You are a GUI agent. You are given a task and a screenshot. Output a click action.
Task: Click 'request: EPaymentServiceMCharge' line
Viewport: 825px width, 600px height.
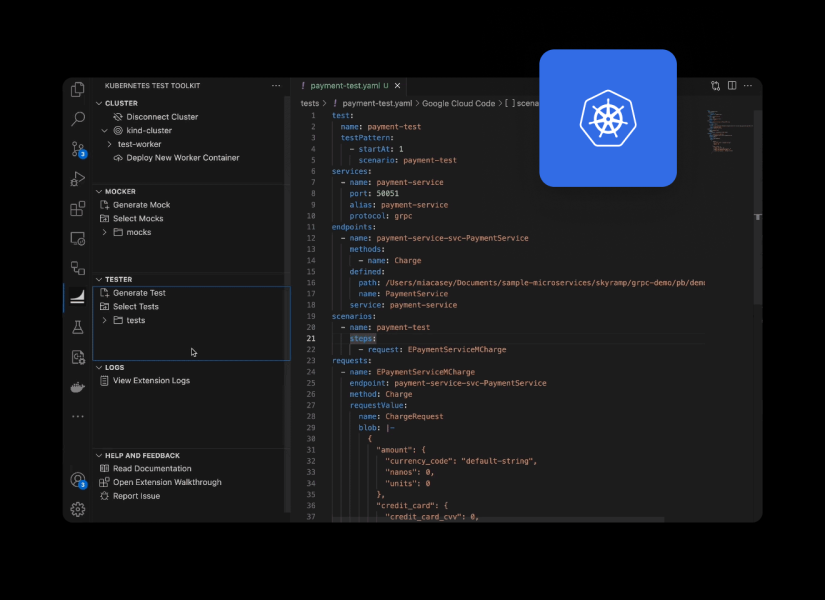432,349
